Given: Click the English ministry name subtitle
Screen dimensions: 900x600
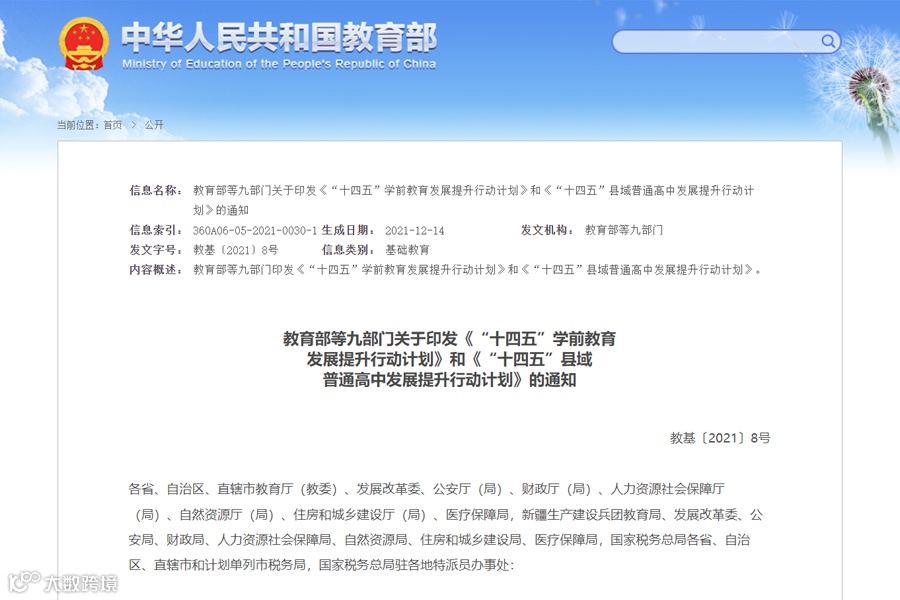Looking at the screenshot, I should pyautogui.click(x=279, y=64).
